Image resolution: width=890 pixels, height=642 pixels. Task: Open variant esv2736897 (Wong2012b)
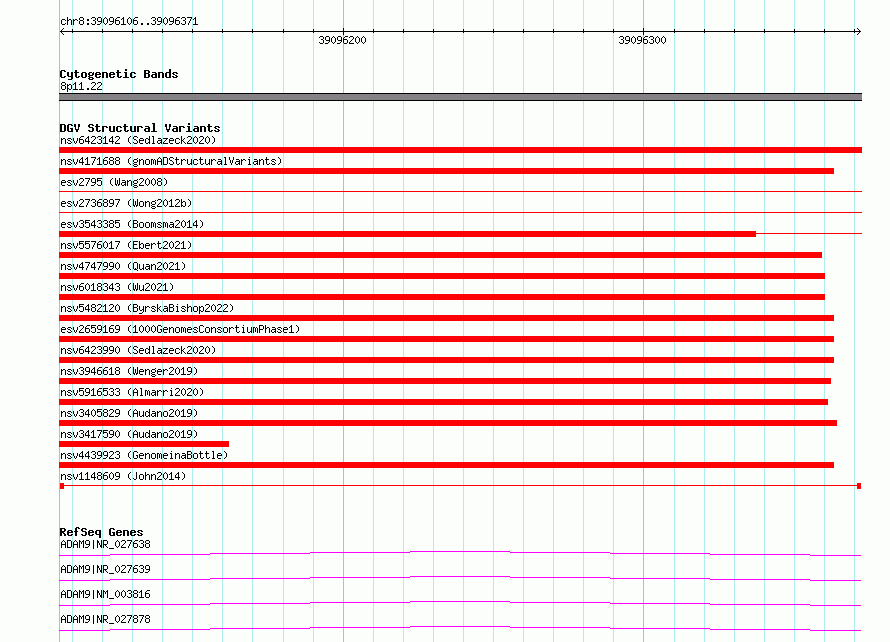pos(126,203)
